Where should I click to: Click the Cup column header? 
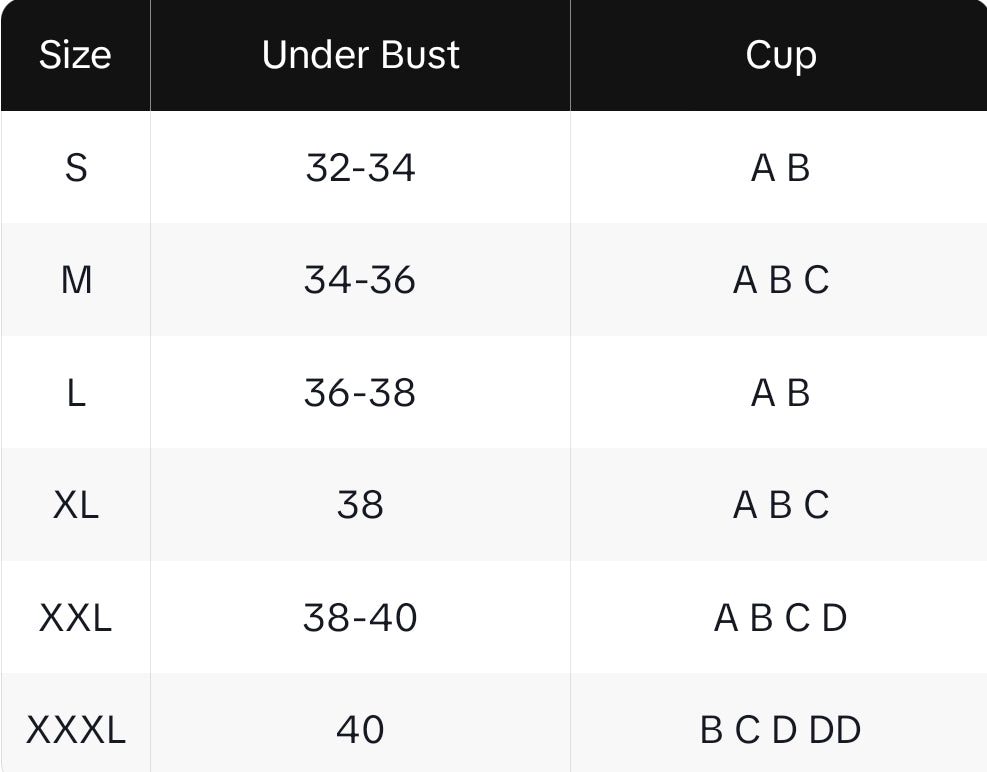pos(780,55)
